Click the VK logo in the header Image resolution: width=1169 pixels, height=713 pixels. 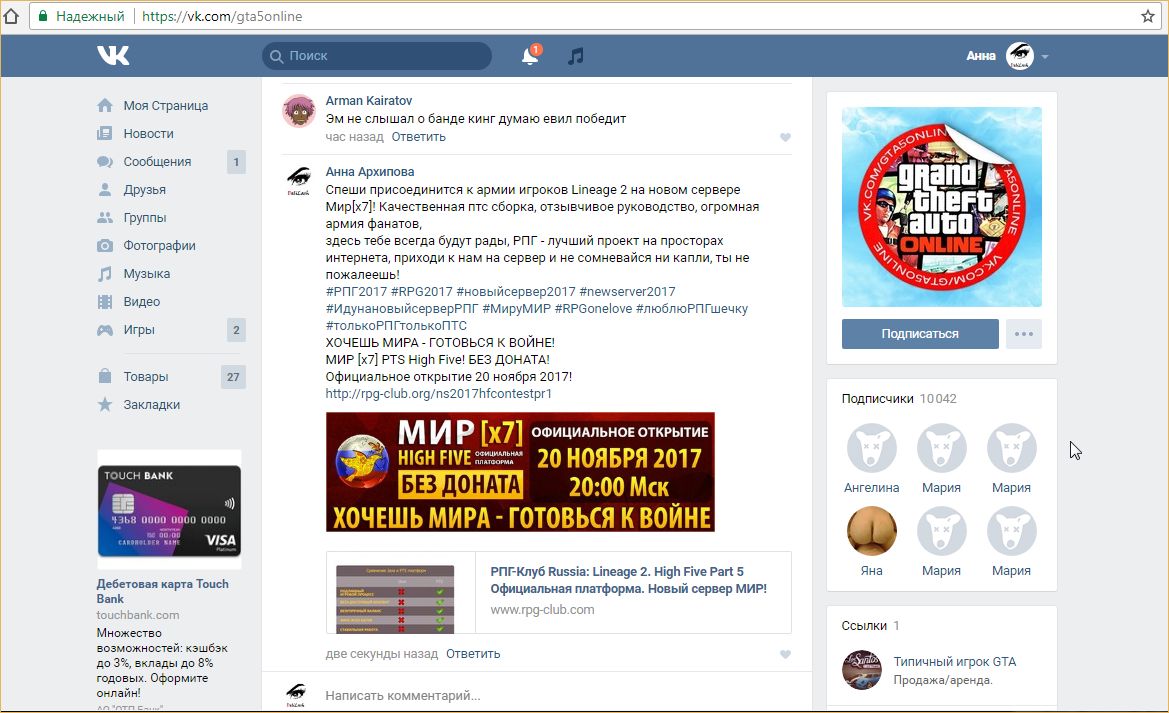[113, 55]
